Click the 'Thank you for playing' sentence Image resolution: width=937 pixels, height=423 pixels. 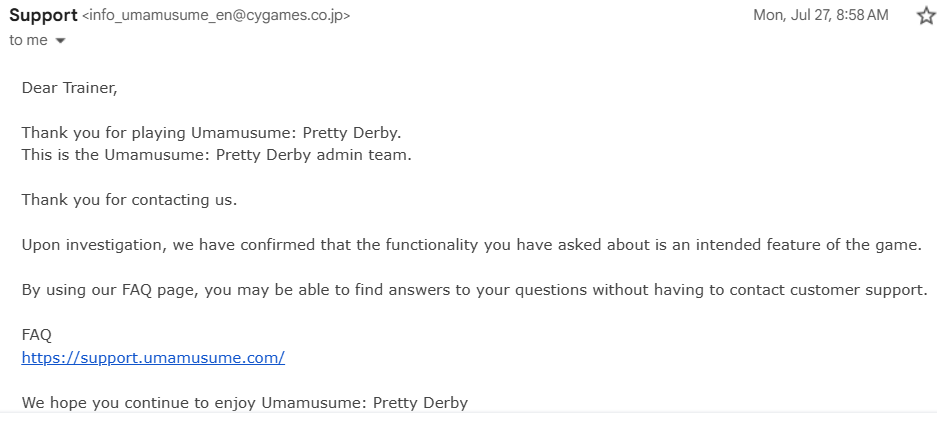(x=212, y=133)
